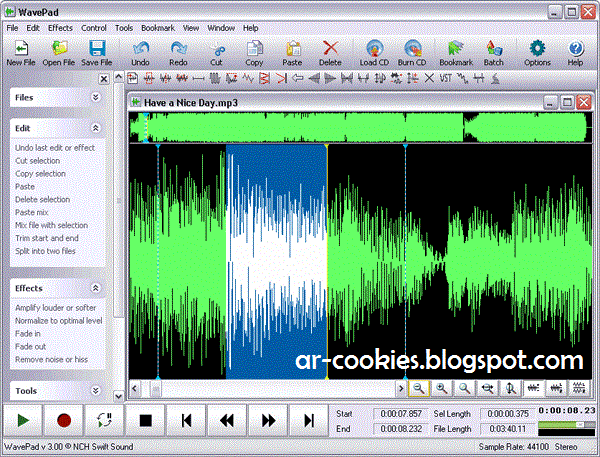This screenshot has width=600, height=457.
Task: Click the Save File toolbar icon
Action: [96, 53]
